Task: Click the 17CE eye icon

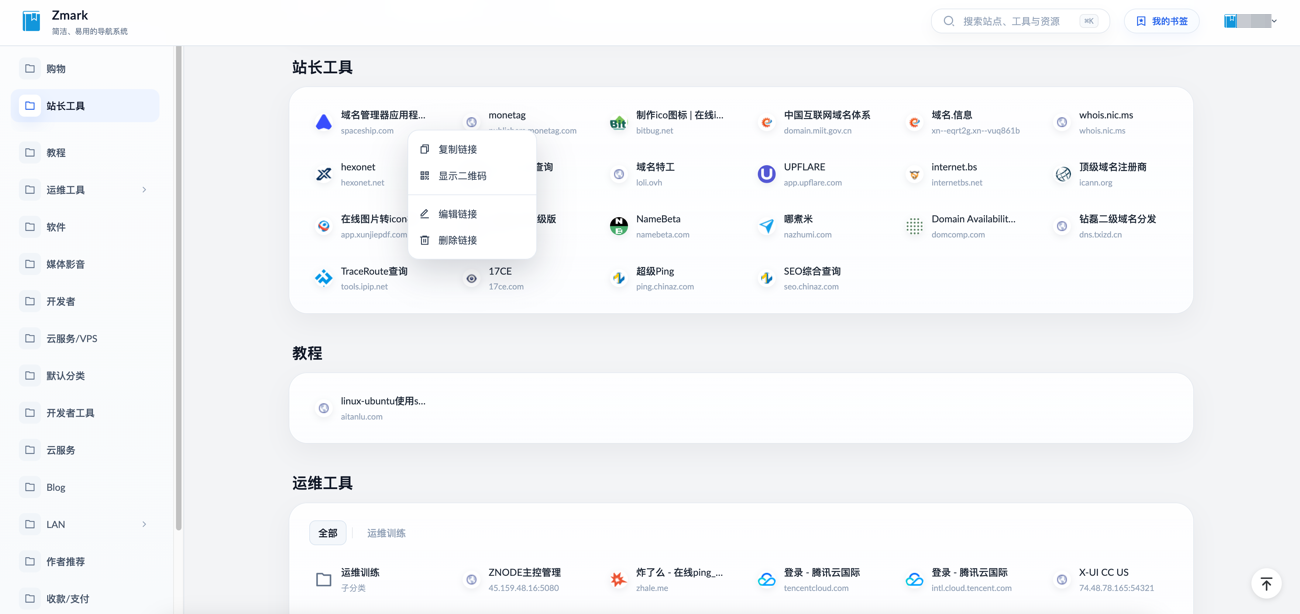Action: [472, 278]
